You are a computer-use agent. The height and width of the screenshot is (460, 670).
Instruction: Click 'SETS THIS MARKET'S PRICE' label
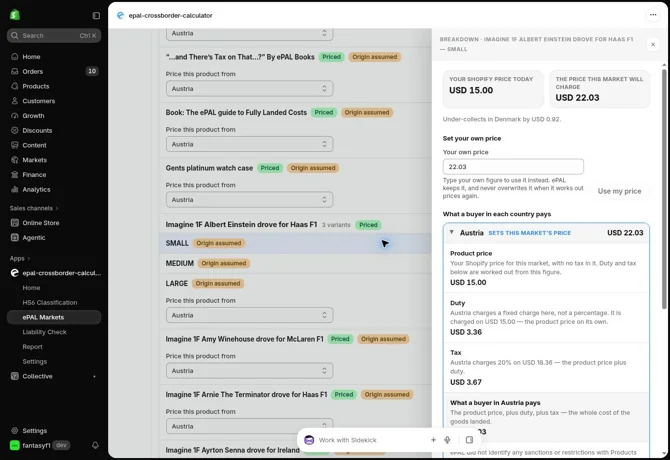point(529,233)
